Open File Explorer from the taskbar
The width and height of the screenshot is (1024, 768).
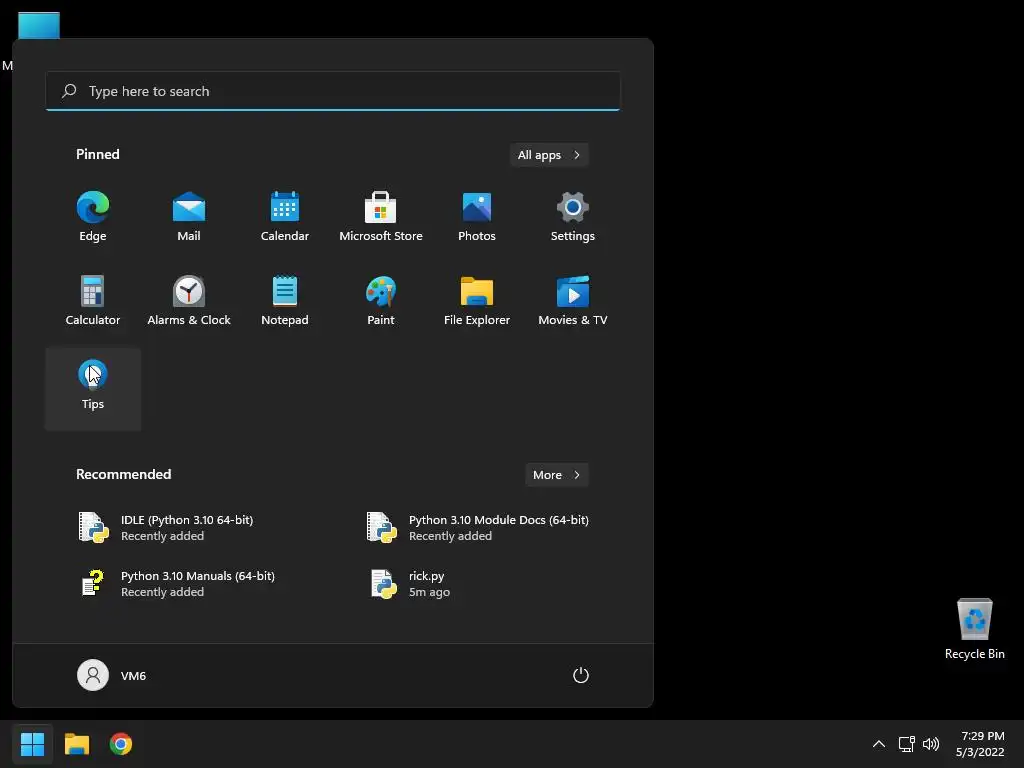coord(77,744)
